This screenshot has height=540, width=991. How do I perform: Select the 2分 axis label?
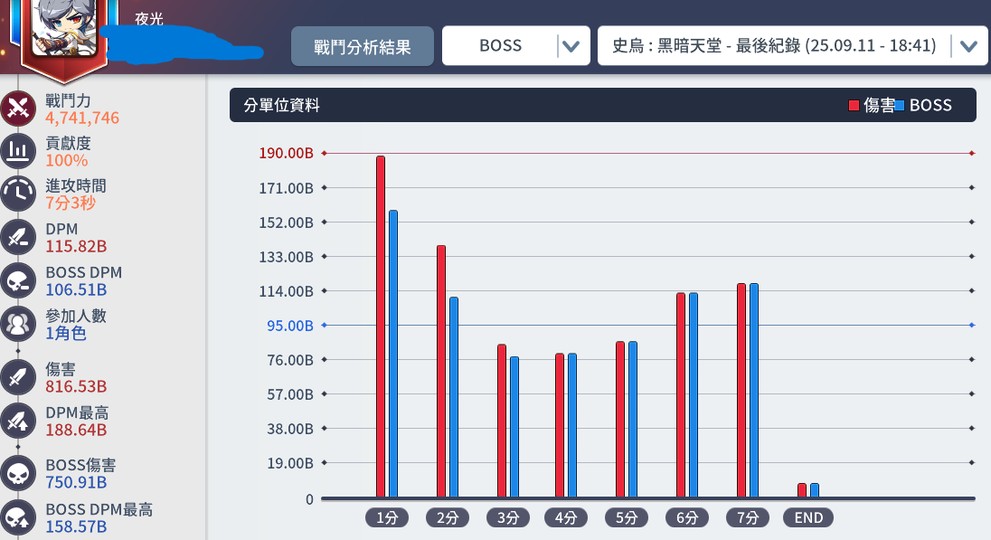pyautogui.click(x=447, y=518)
